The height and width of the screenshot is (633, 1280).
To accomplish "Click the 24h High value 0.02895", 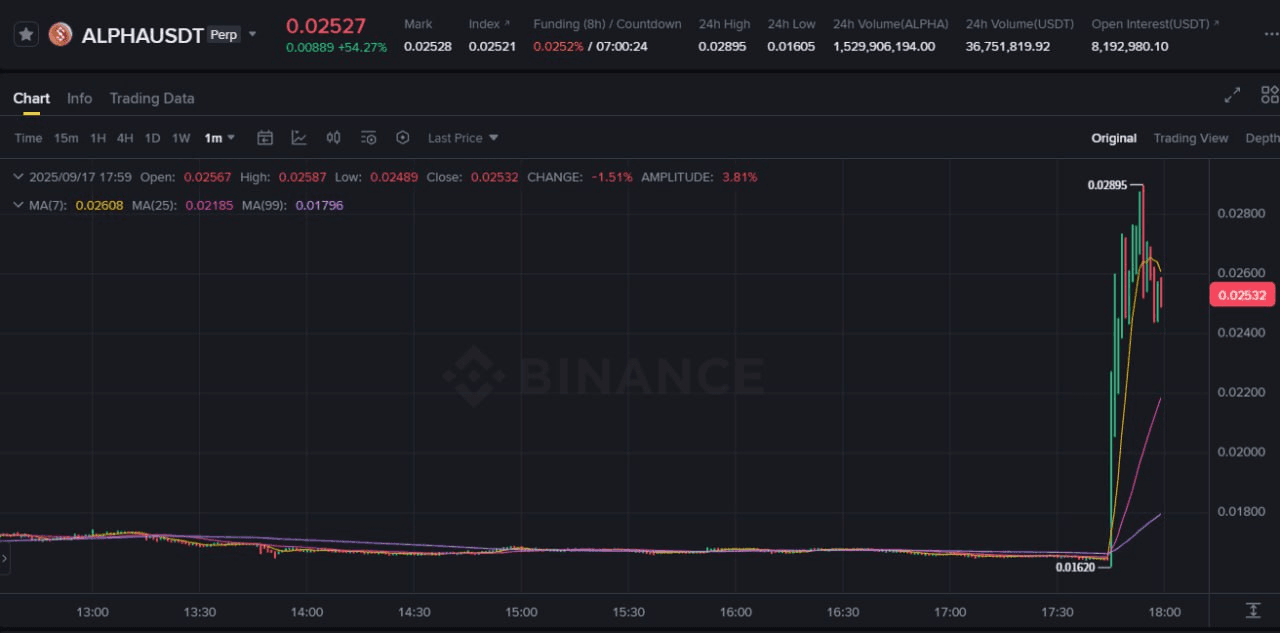I will (x=722, y=46).
